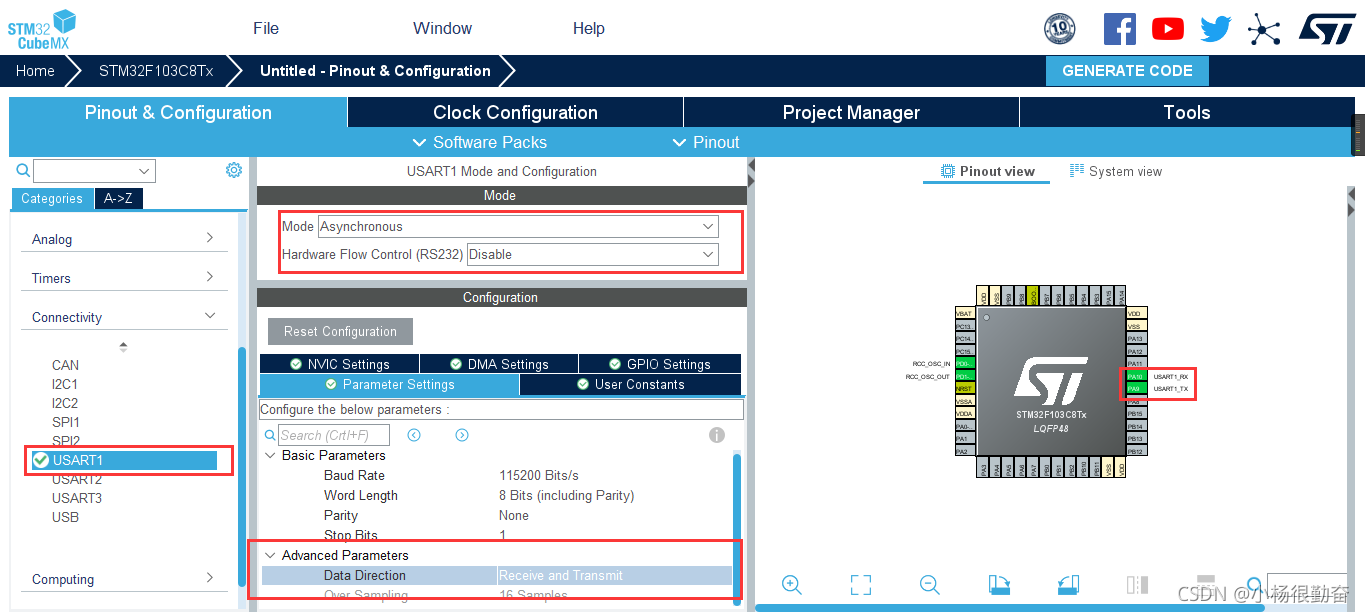
Task: Select the PA10 USART1_RX pin
Action: point(1135,376)
